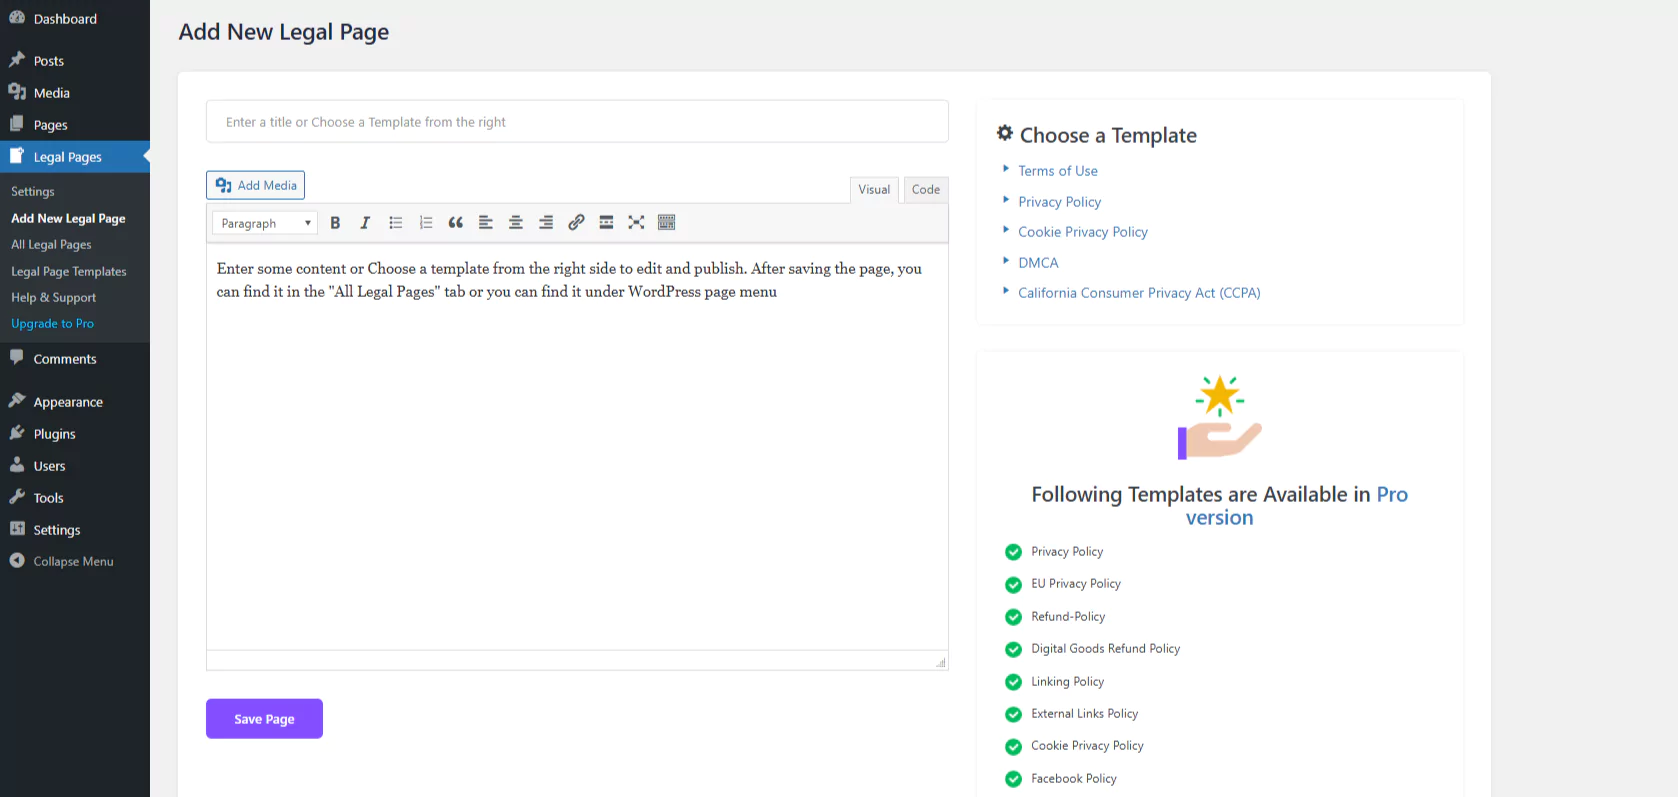Click the External Links Policy item
This screenshot has width=1678, height=797.
point(1084,714)
